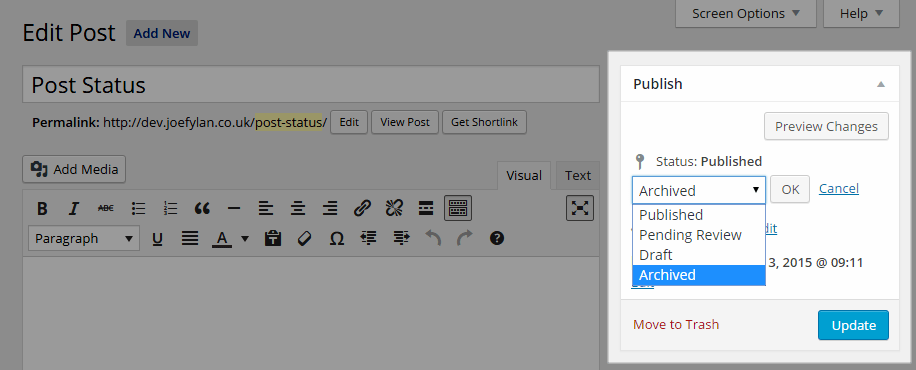Choose Draft from status list
The height and width of the screenshot is (370, 916).
(699, 255)
